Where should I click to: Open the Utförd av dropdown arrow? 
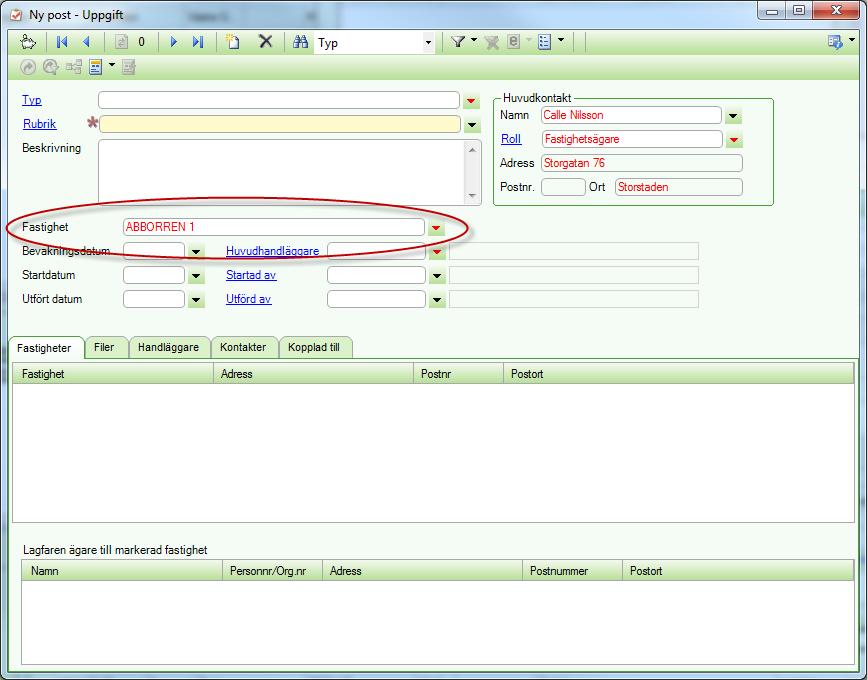(x=437, y=300)
